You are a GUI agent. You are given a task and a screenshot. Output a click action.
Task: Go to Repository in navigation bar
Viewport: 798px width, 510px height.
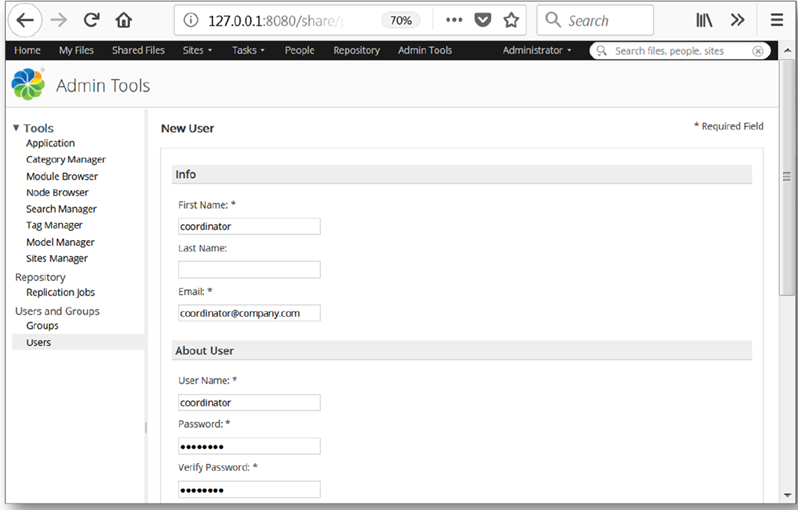(x=356, y=50)
